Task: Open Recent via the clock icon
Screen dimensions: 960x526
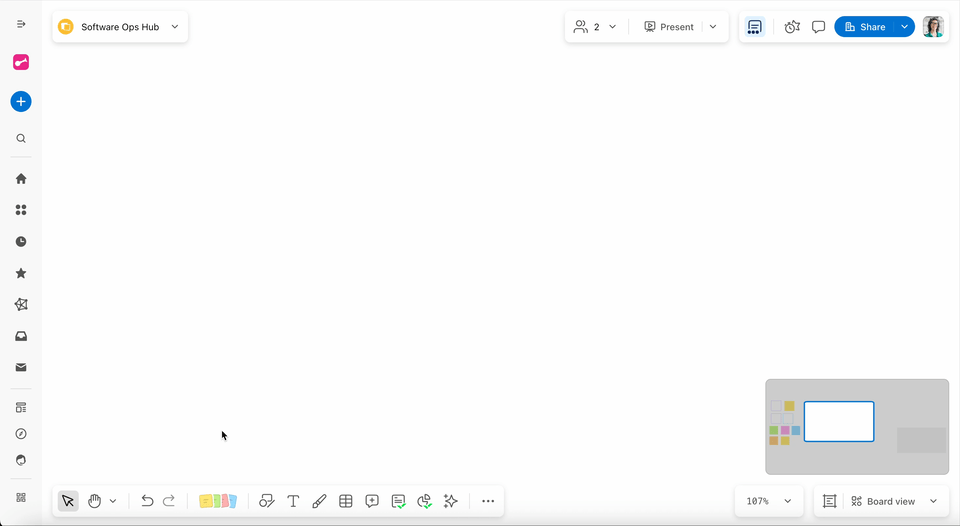Action: (x=21, y=242)
